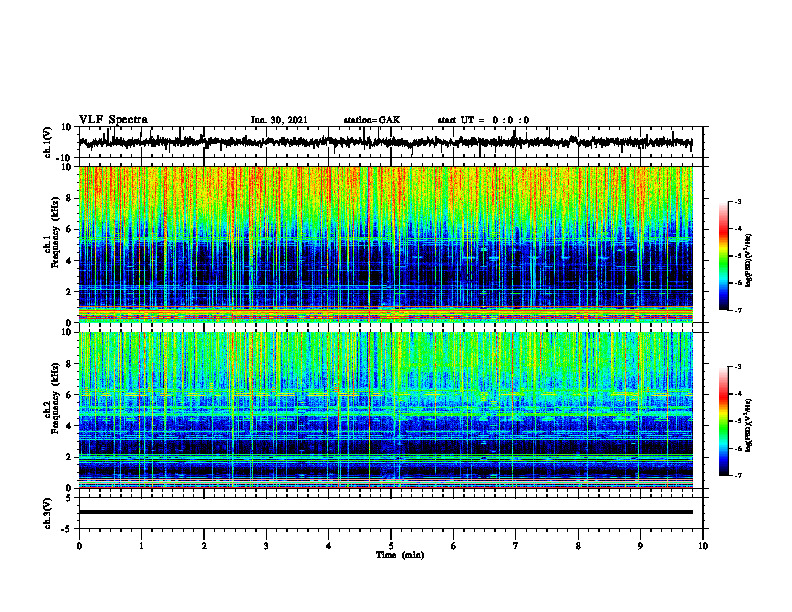Click the "VLF Spectra" plot title
Screen dimensions: 792x612
click(113, 120)
